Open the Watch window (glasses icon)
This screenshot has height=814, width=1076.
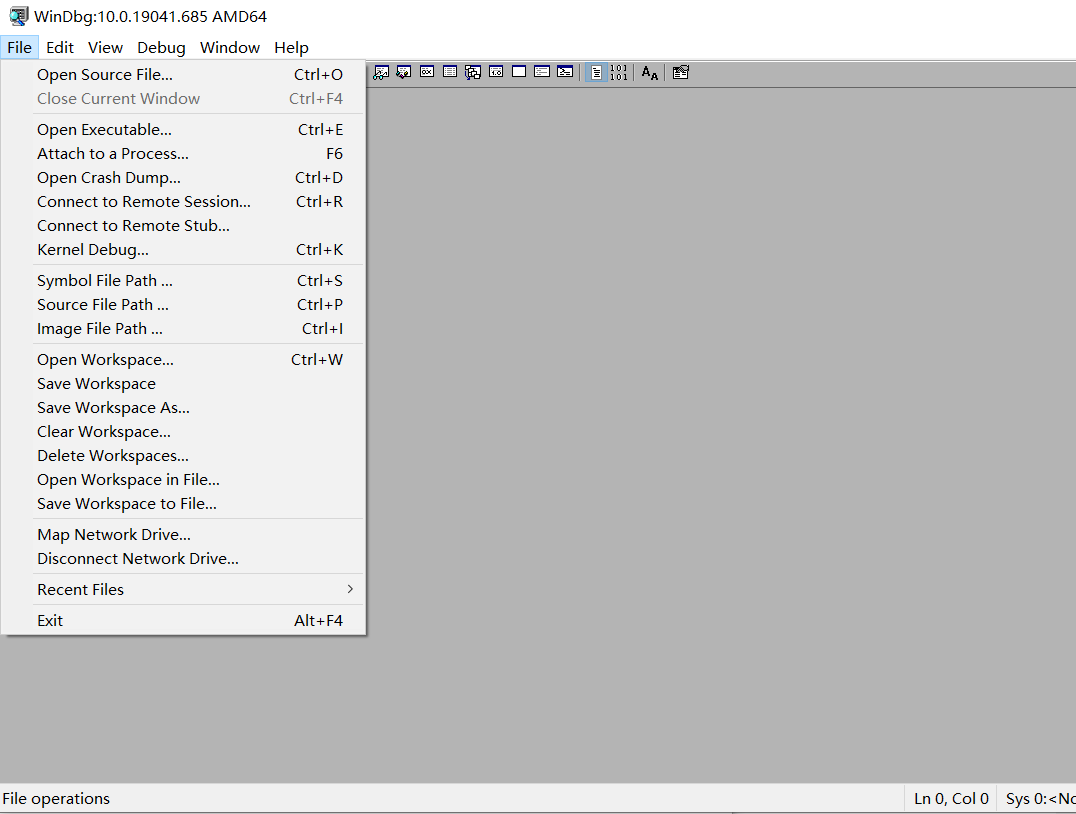(x=382, y=72)
